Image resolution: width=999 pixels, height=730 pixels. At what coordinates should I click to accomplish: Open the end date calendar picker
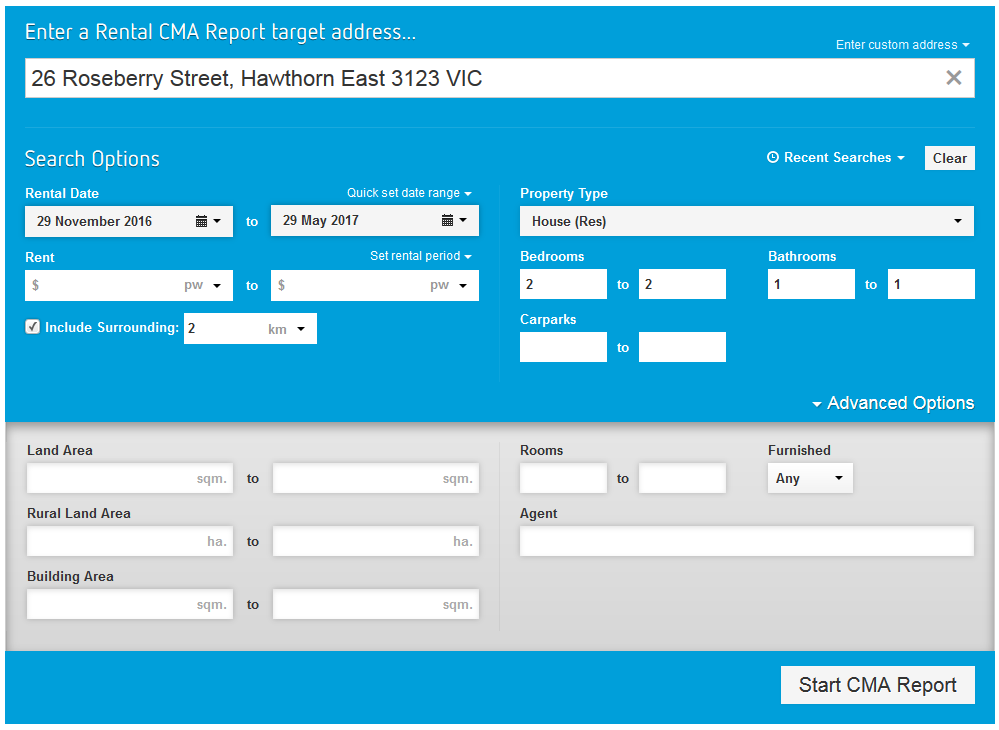454,221
